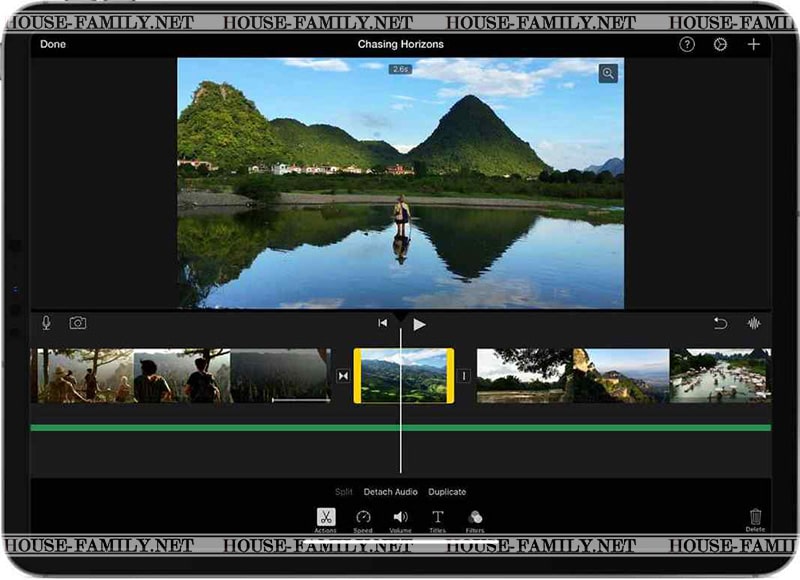Screen dimensions: 800x580
Task: Tap the transition marker after the selected clip
Action: [464, 376]
